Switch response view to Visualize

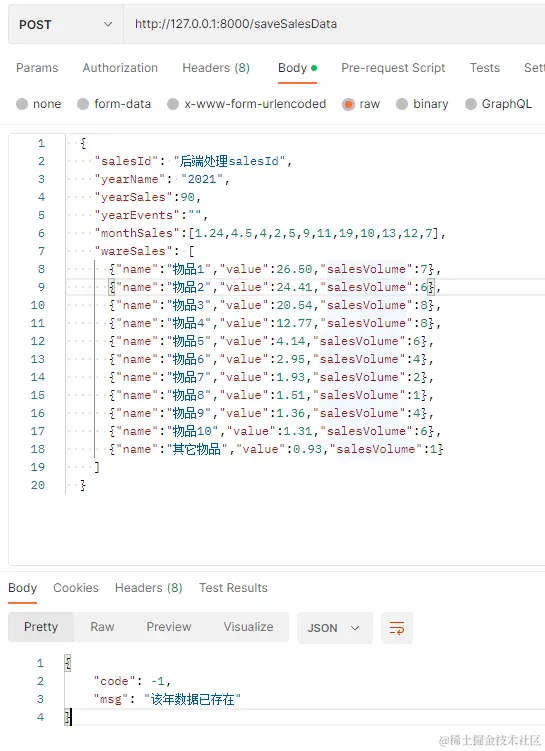[248, 627]
